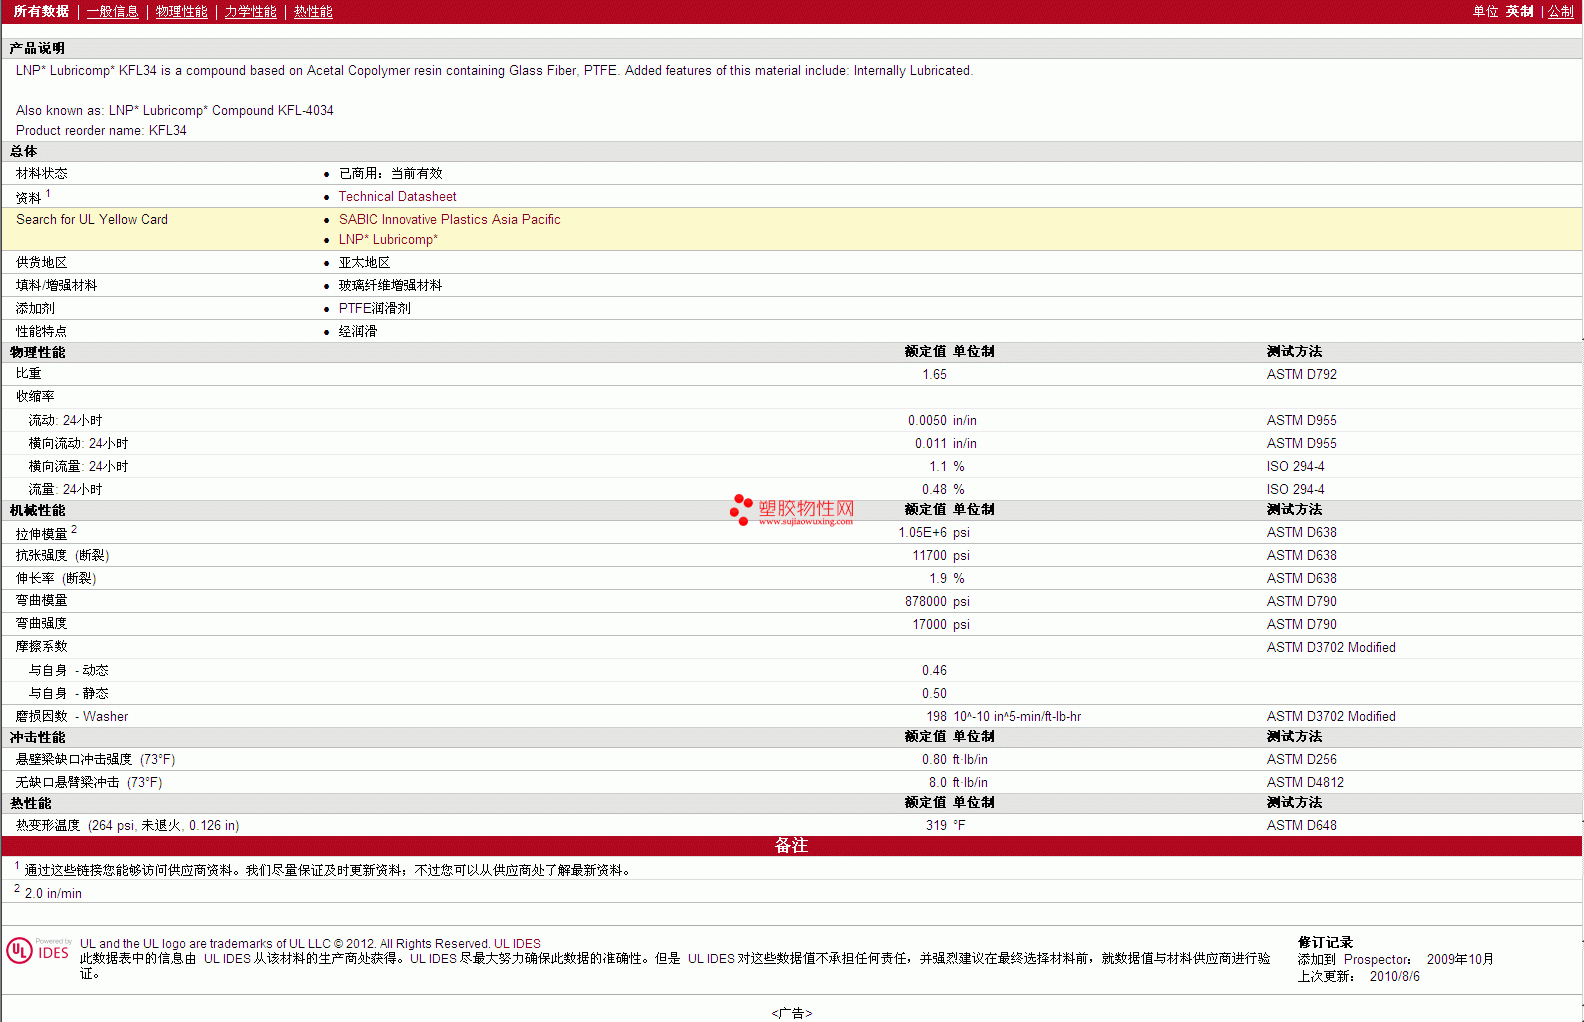Switch units to 英制
Viewport: 1584px width, 1022px height.
[1519, 12]
